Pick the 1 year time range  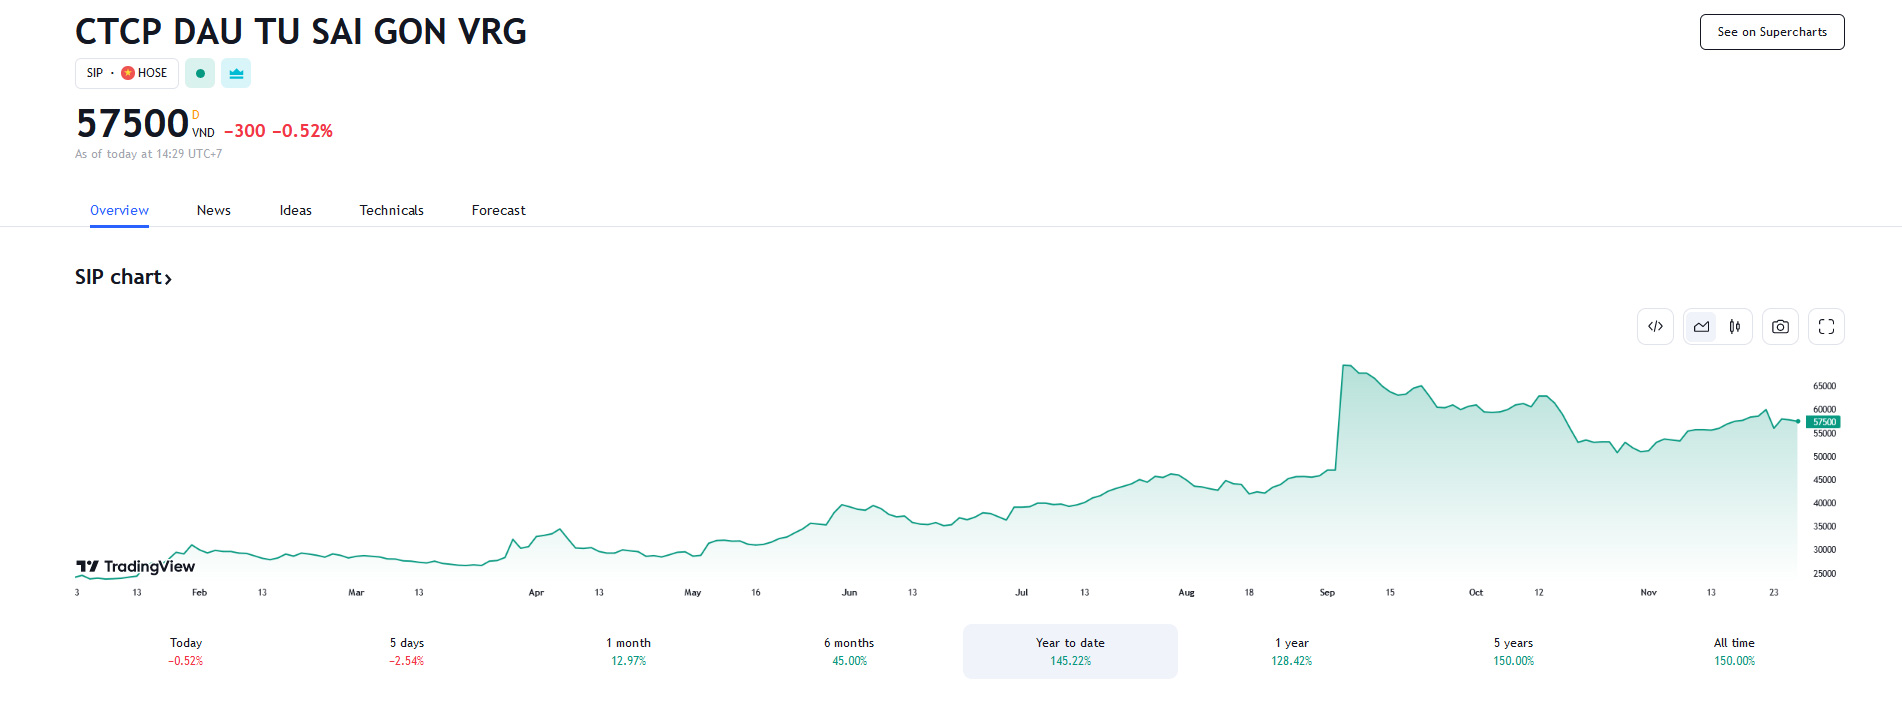point(1292,651)
